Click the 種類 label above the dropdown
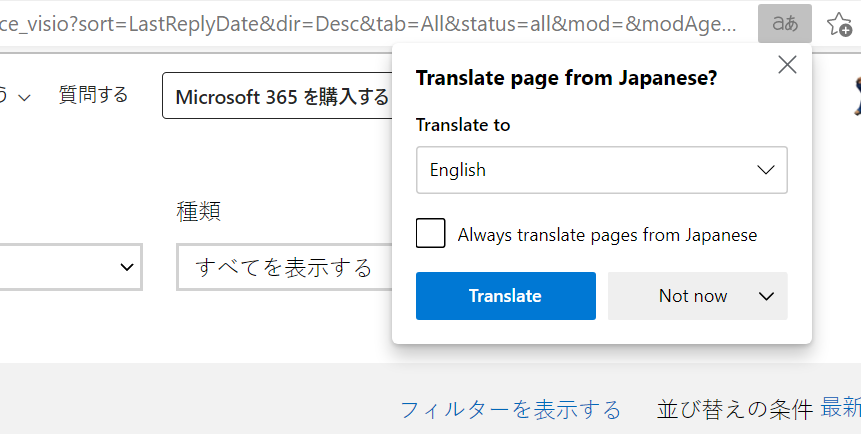861x434 pixels. (x=198, y=211)
